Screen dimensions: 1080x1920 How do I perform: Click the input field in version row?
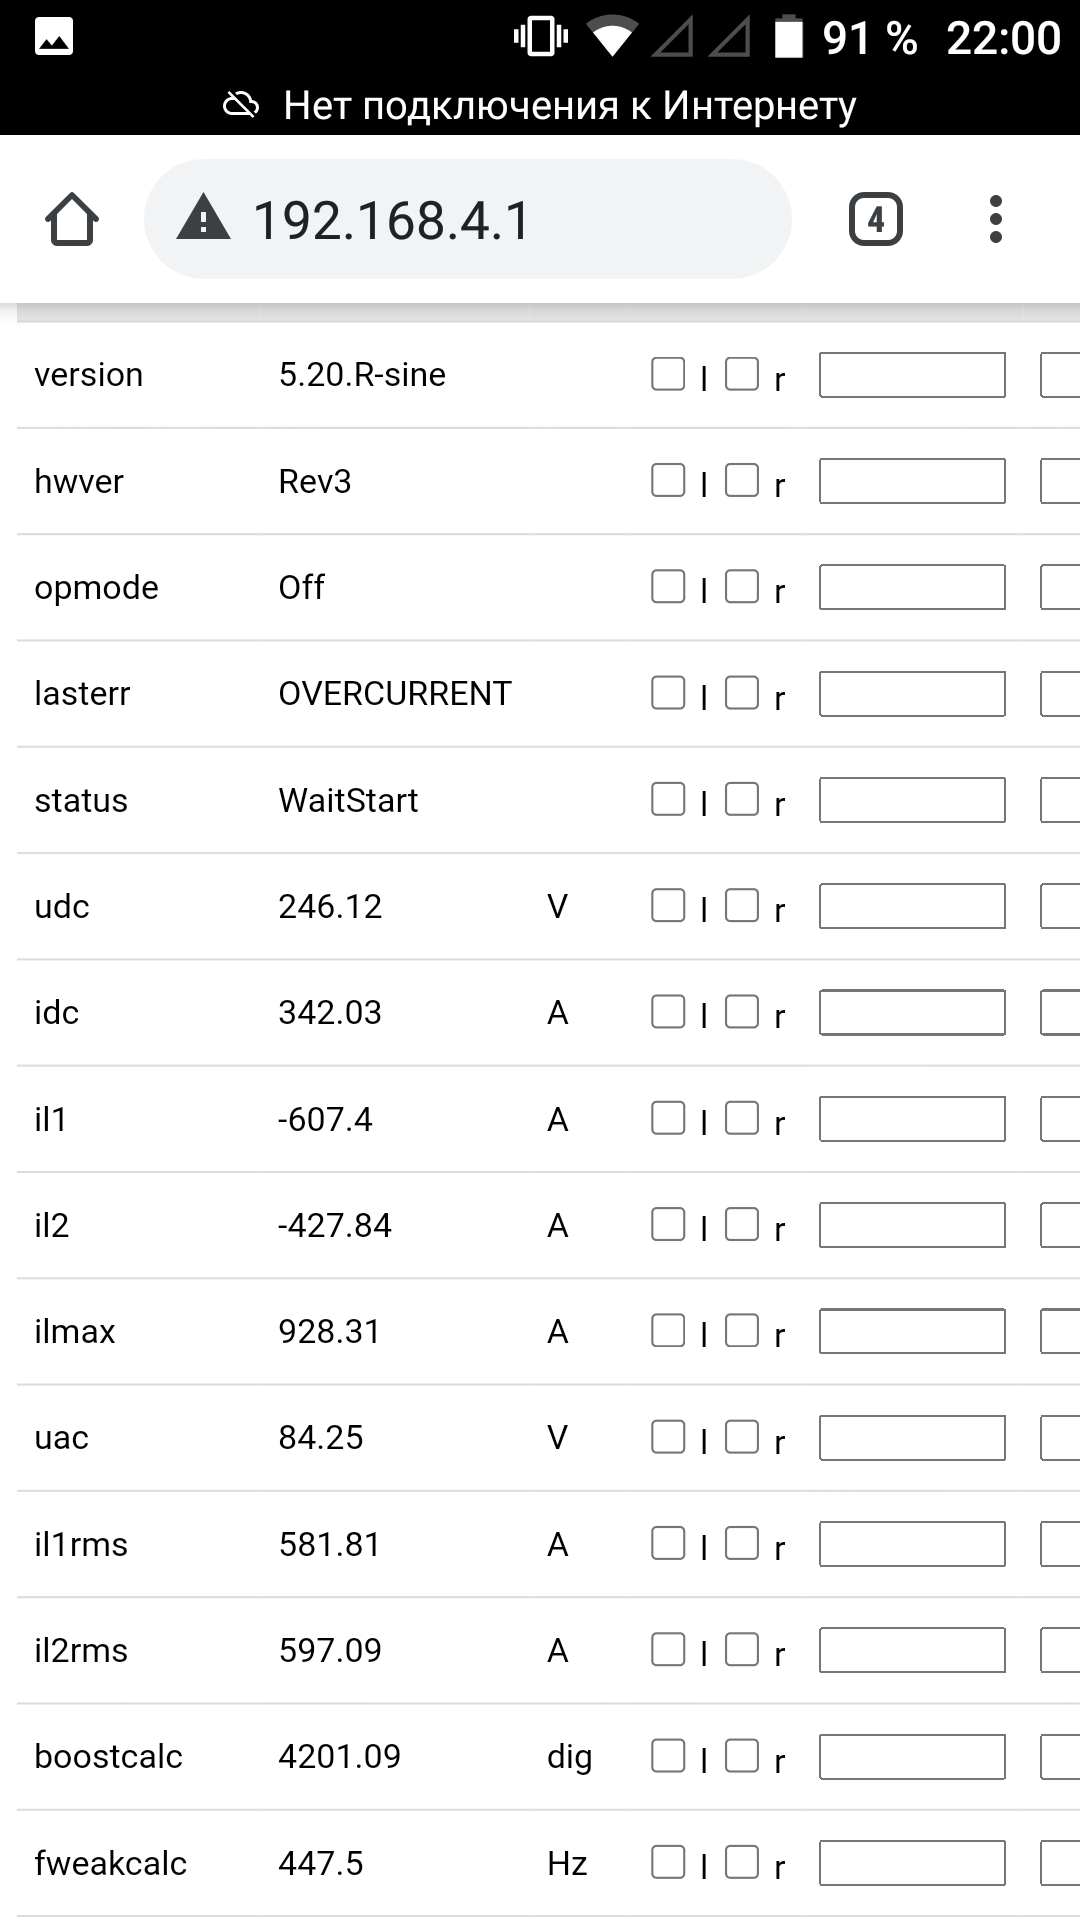coord(912,375)
